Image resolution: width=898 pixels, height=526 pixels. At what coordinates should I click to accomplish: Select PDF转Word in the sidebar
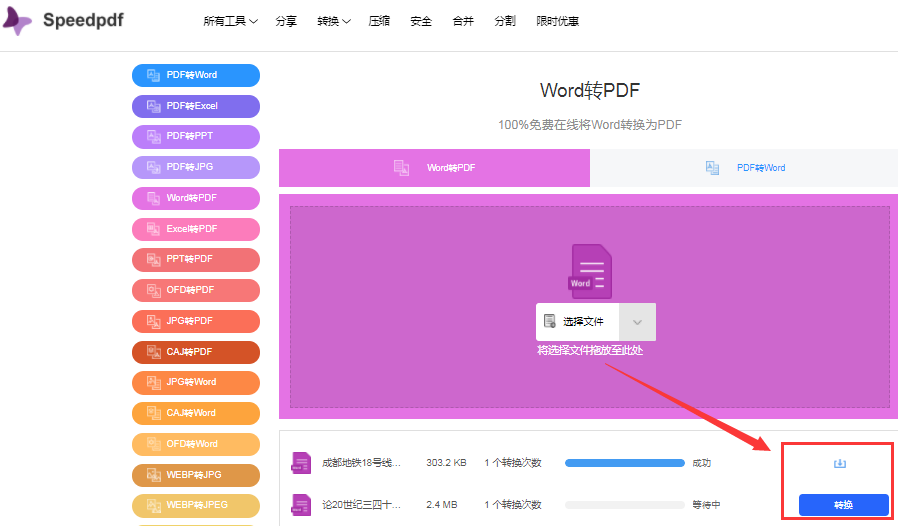pyautogui.click(x=196, y=75)
